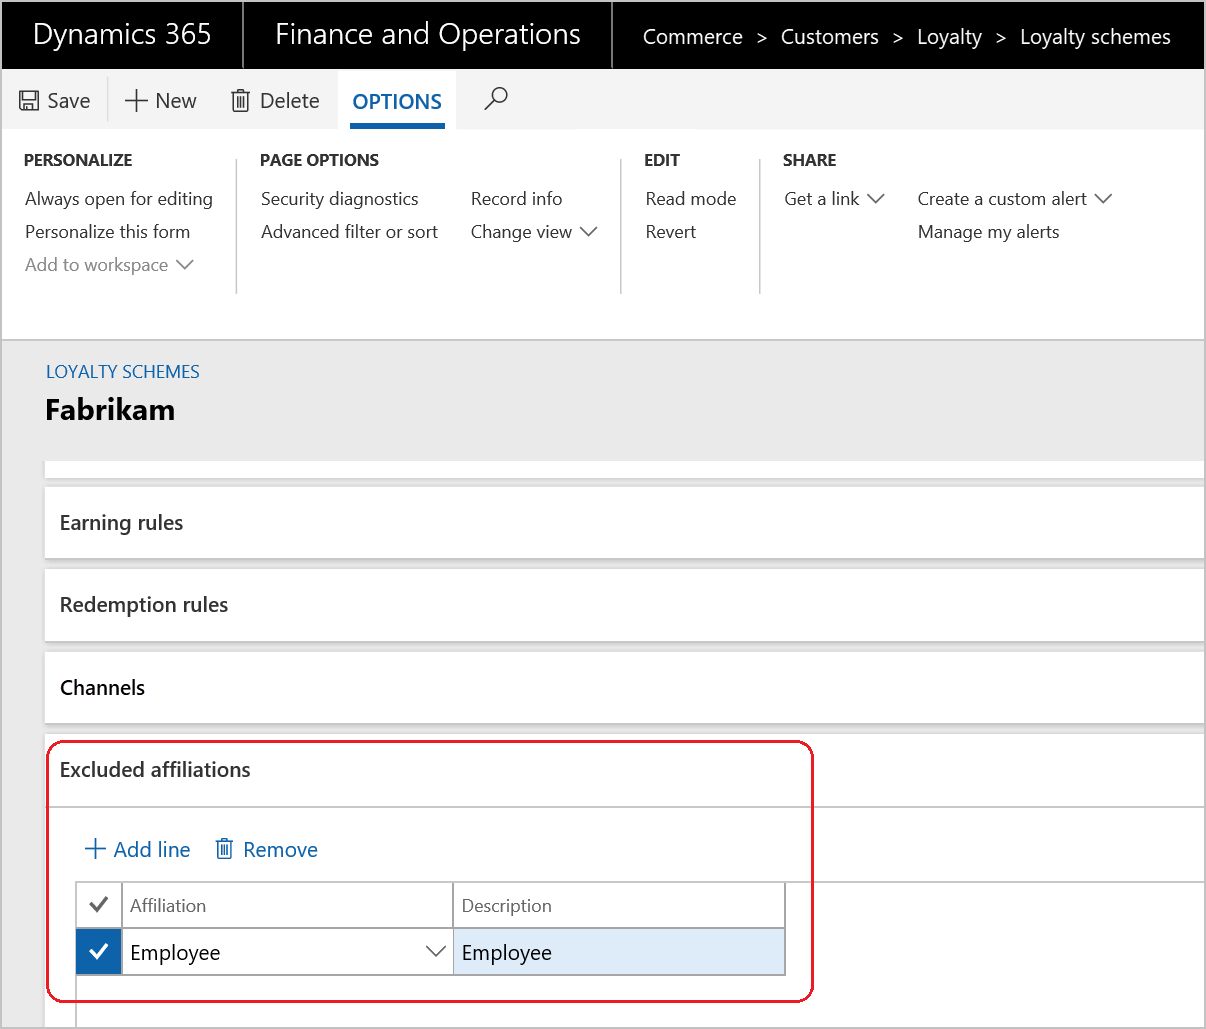The width and height of the screenshot is (1206, 1029).
Task: Save the loyalty scheme
Action: (54, 99)
